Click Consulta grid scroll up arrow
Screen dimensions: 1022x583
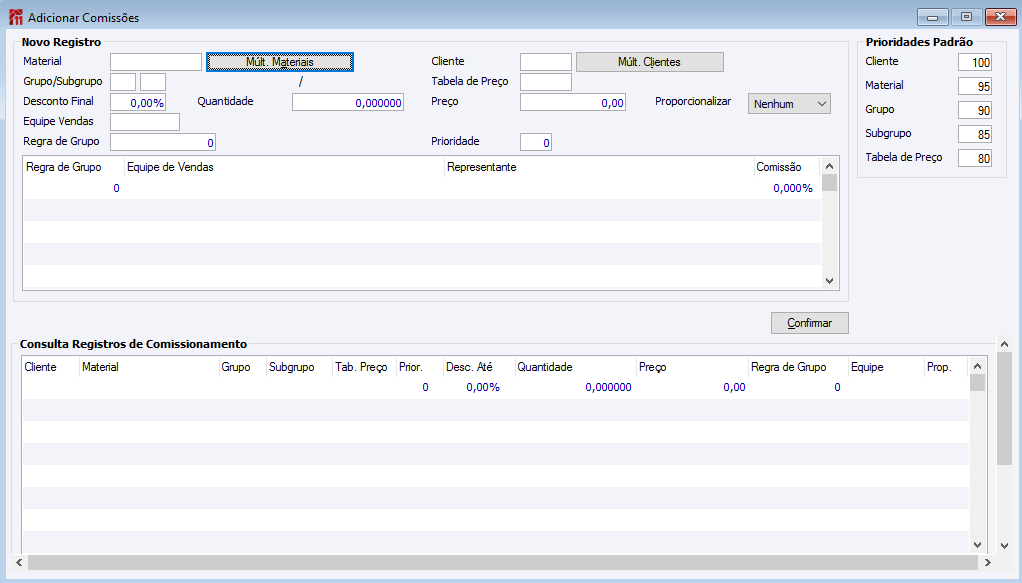[x=977, y=366]
